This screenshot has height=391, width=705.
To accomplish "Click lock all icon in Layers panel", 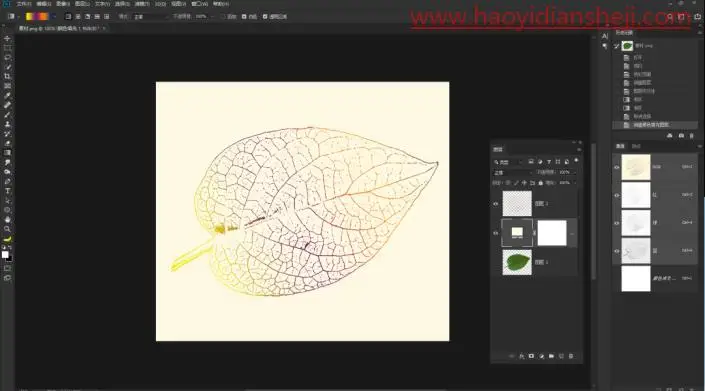I will pos(540,183).
